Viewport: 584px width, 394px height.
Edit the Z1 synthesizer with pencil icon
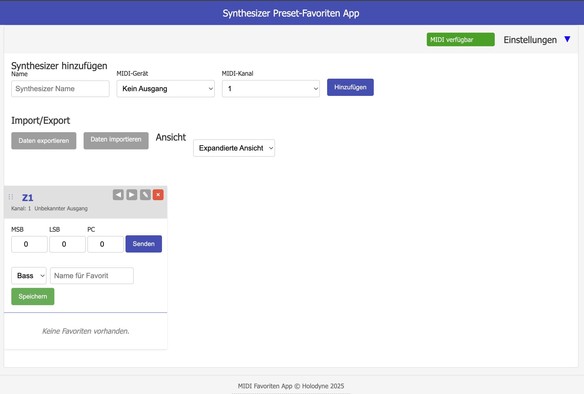pyautogui.click(x=145, y=195)
